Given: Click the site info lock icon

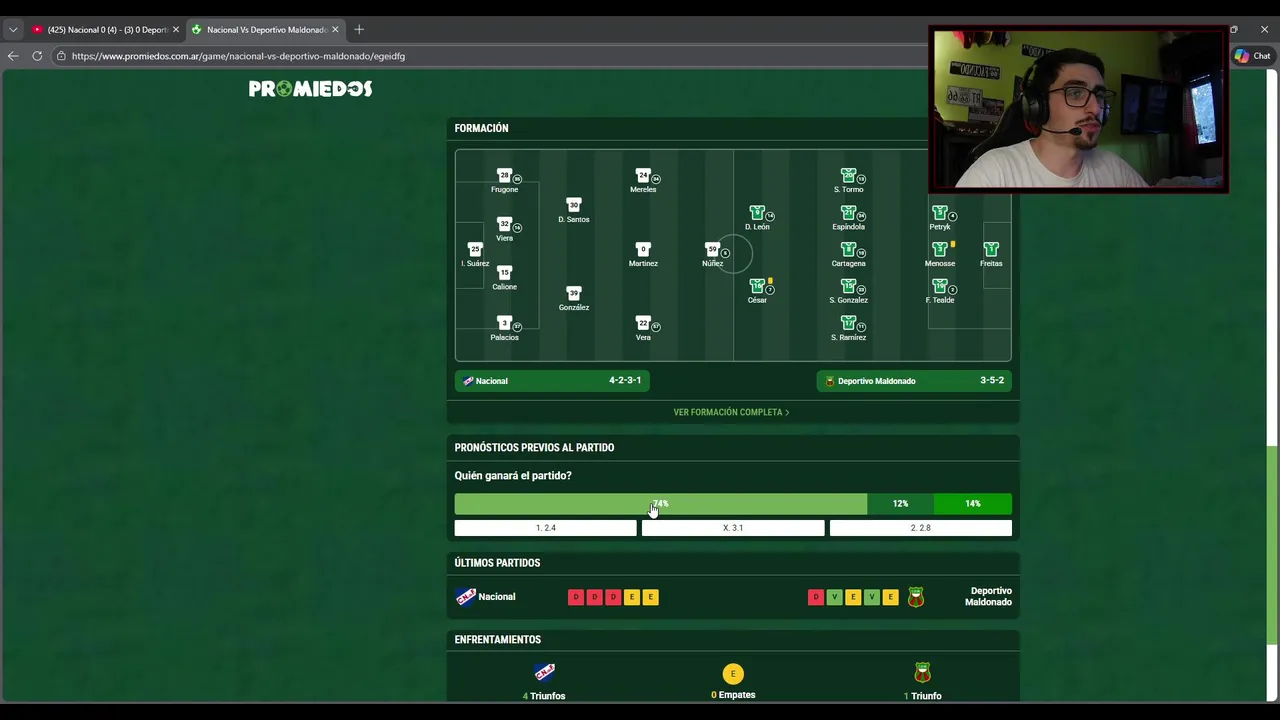Looking at the screenshot, I should pos(61,56).
